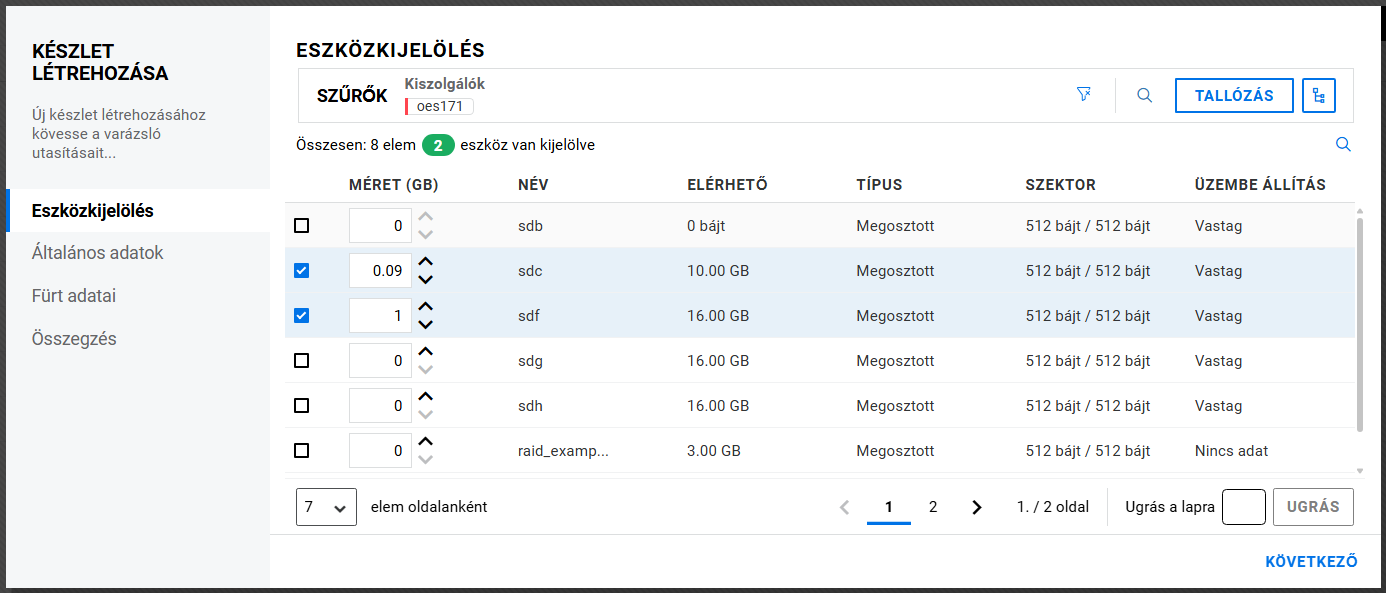Click the table search icon below filters

(x=1343, y=145)
